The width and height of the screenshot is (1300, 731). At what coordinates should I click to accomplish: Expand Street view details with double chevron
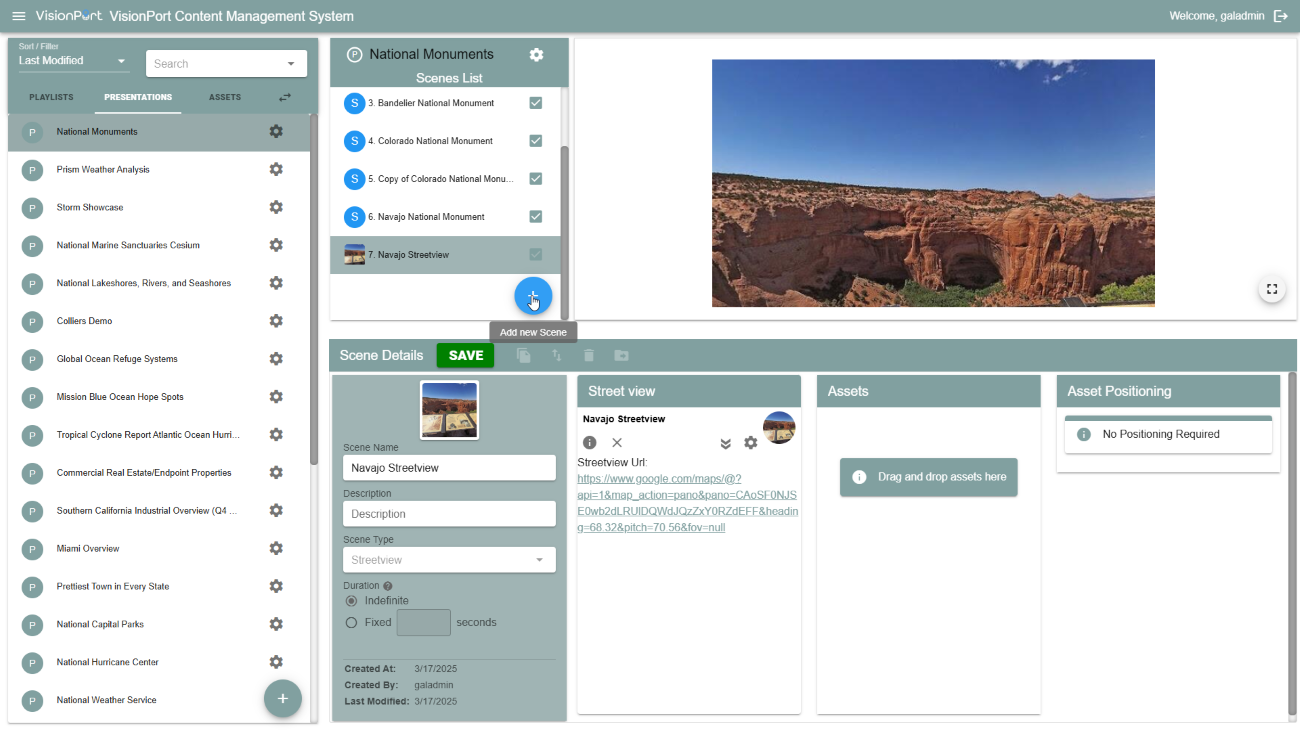[x=725, y=443]
